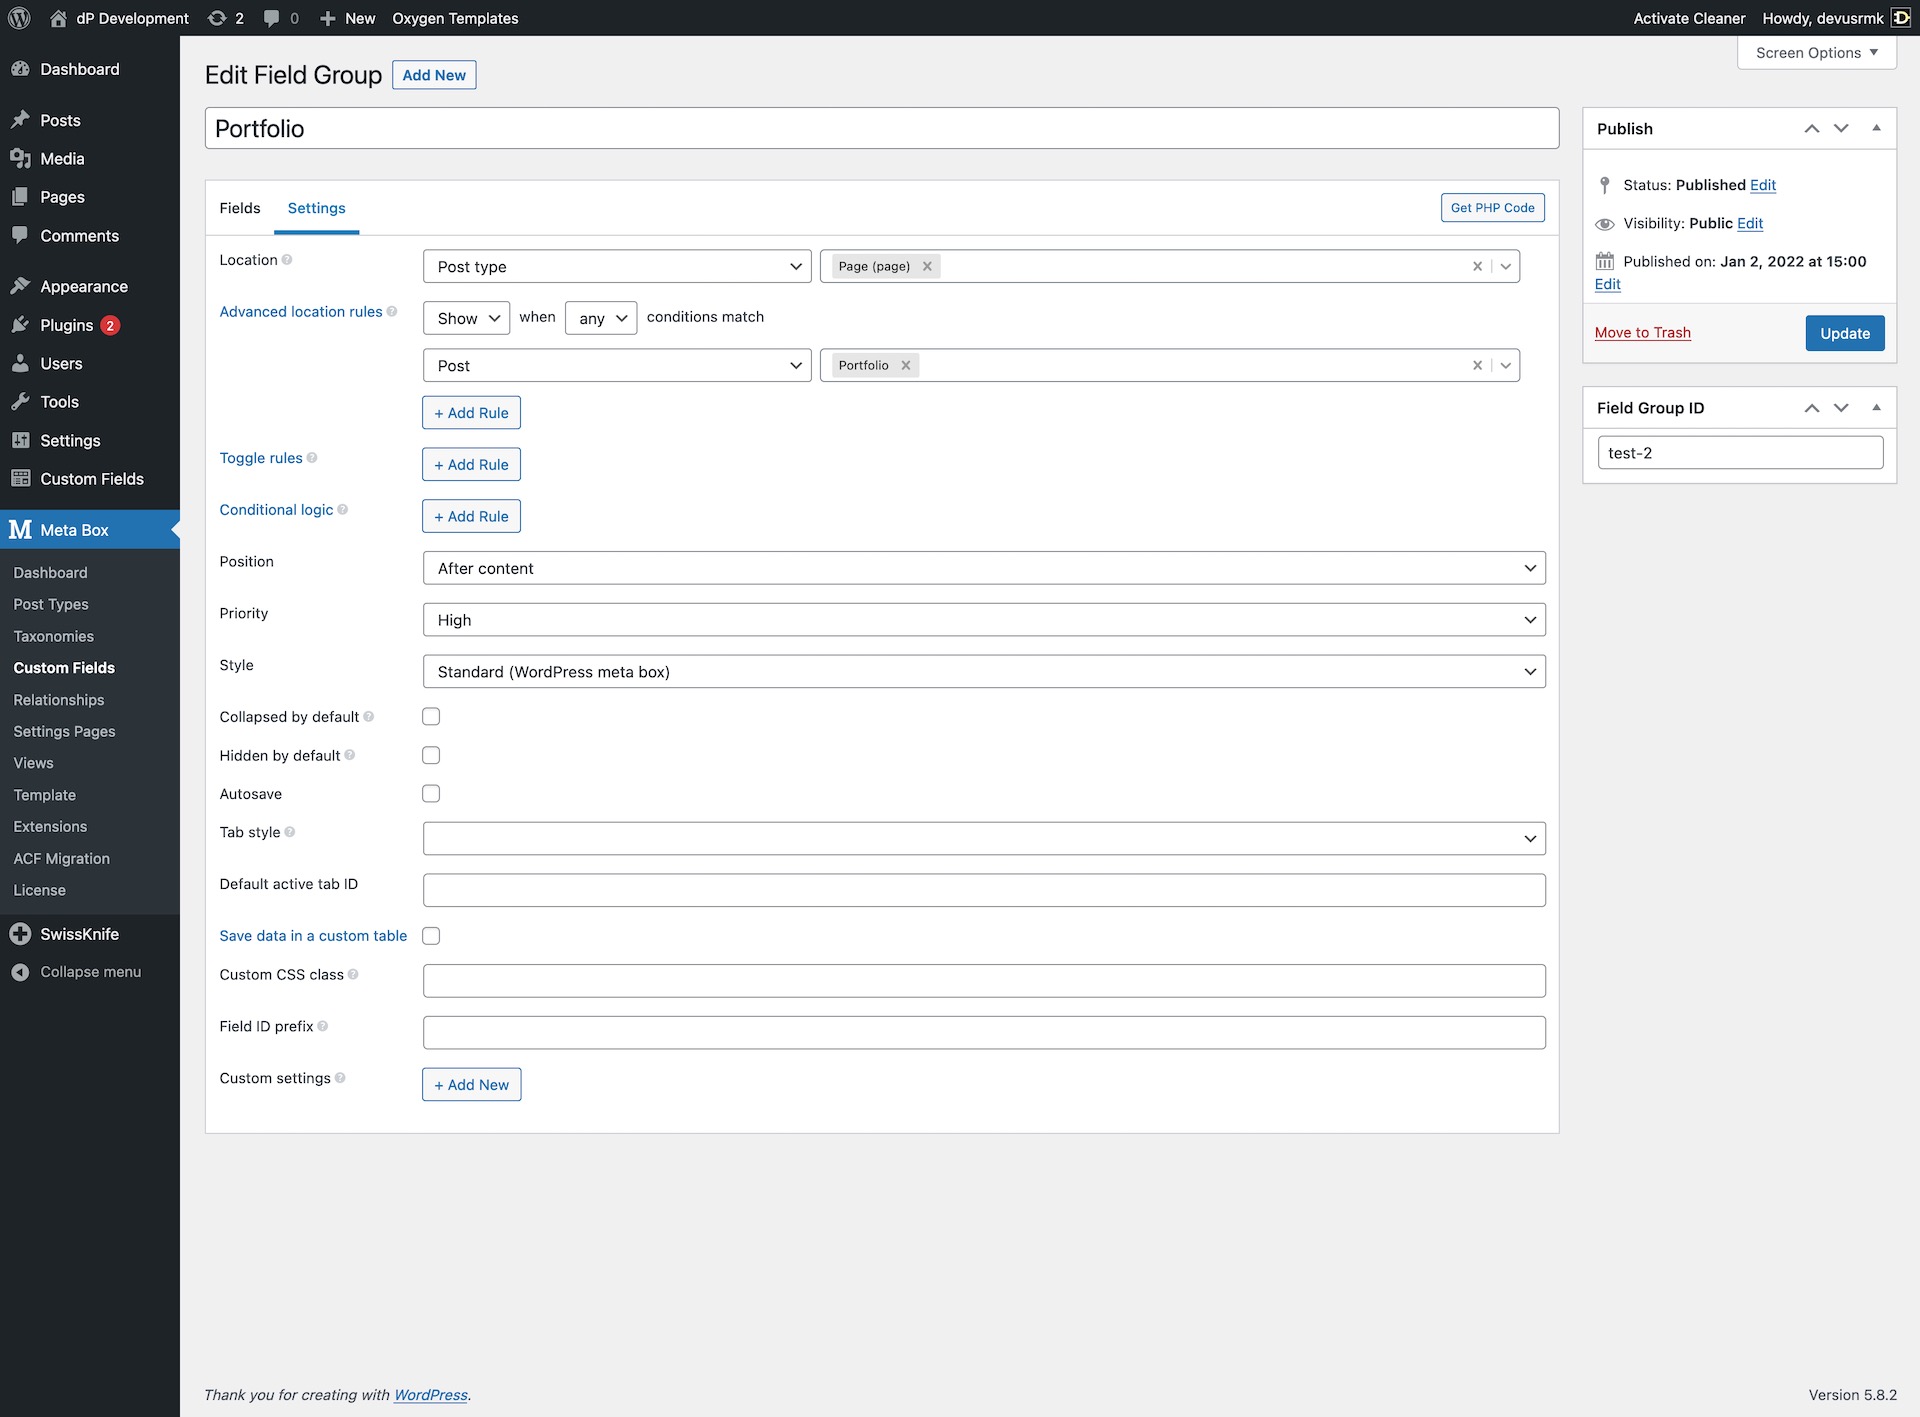Move Publish box up arrow
The width and height of the screenshot is (1920, 1417).
coord(1811,129)
